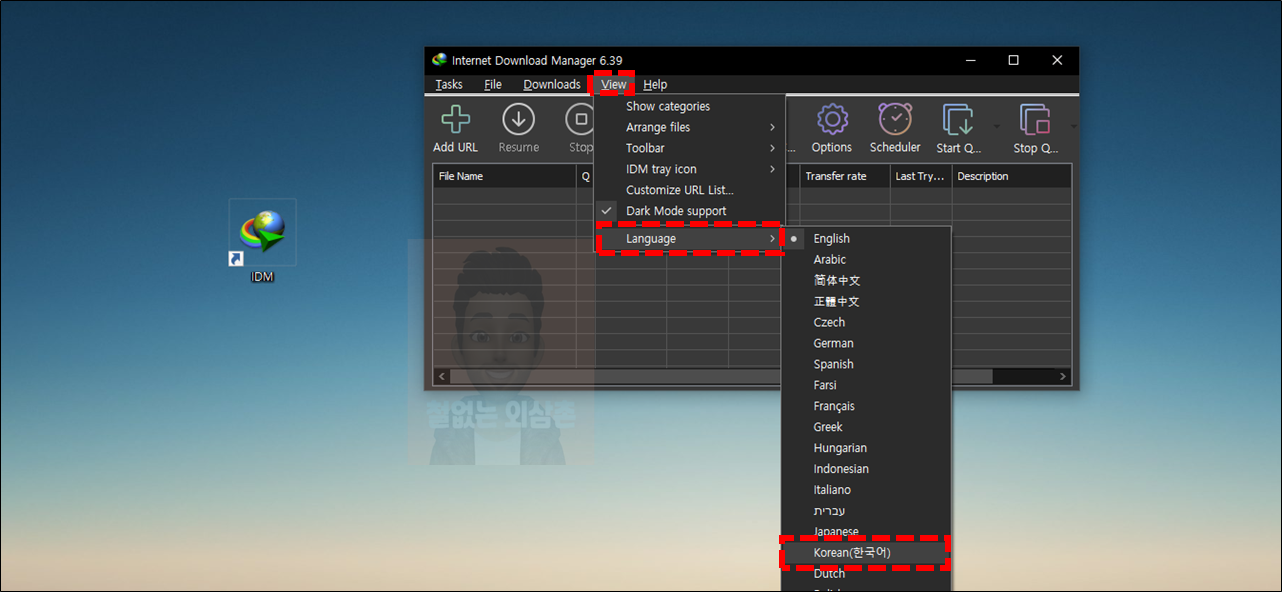Select 正體中文 language option

[x=866, y=301]
